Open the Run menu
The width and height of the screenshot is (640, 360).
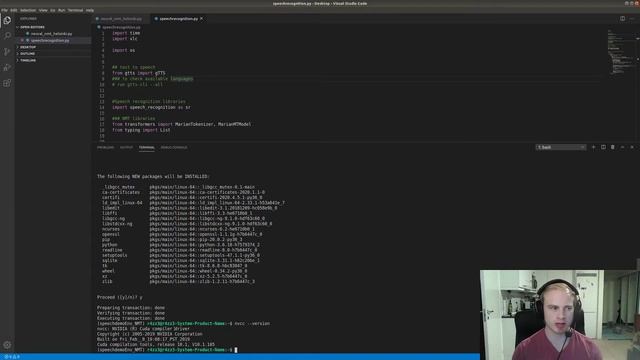pos(62,10)
